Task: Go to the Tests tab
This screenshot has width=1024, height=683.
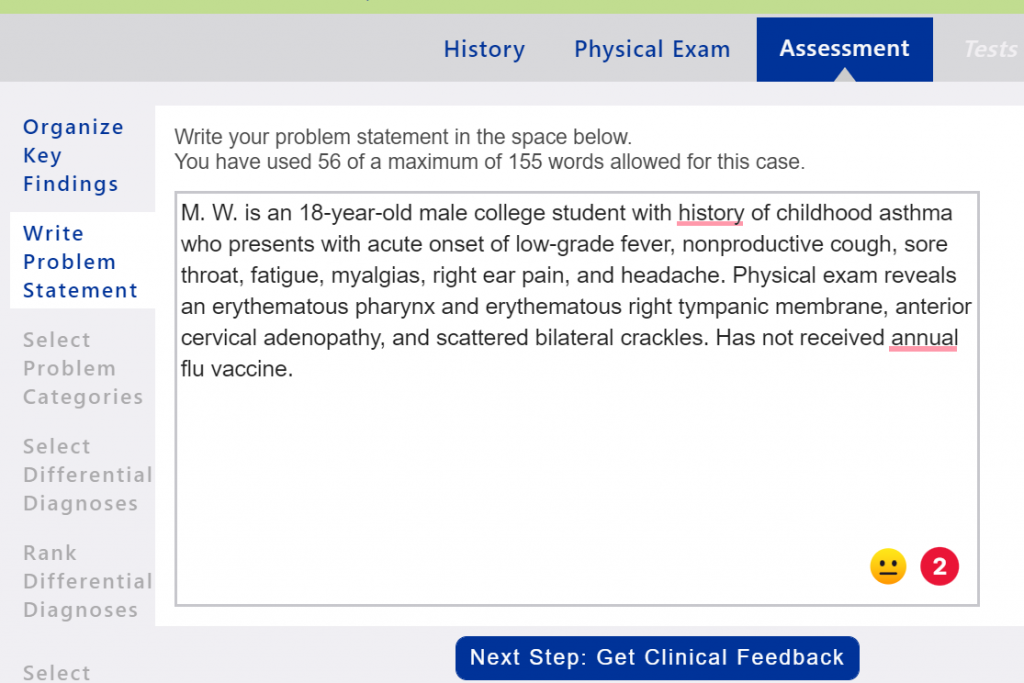Action: pyautogui.click(x=990, y=49)
